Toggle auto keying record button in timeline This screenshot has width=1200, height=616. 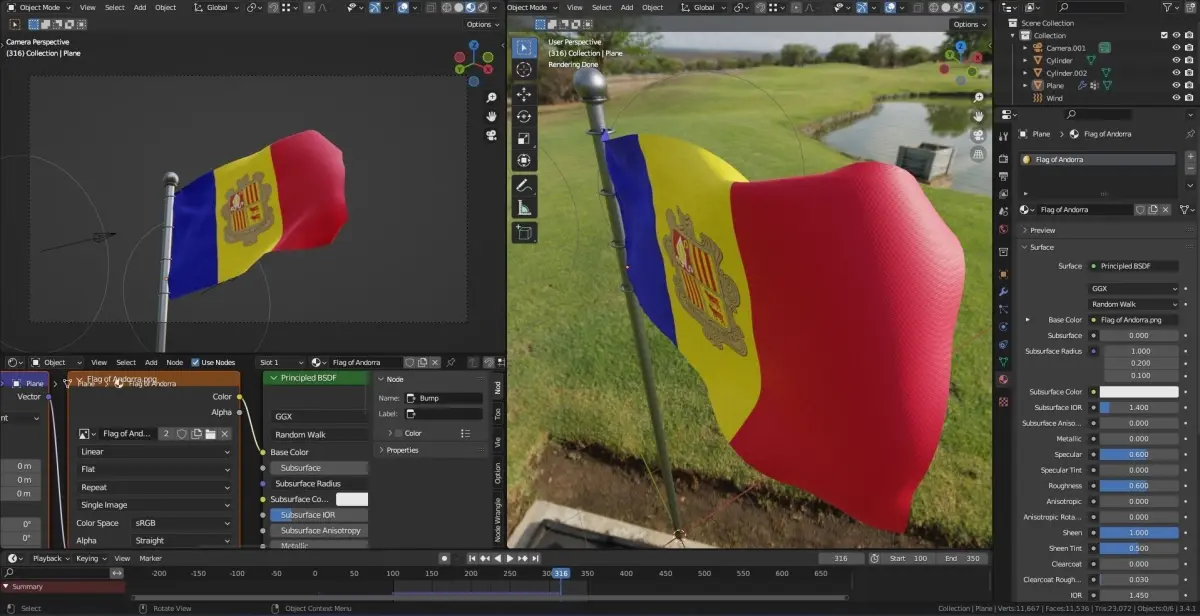(444, 558)
